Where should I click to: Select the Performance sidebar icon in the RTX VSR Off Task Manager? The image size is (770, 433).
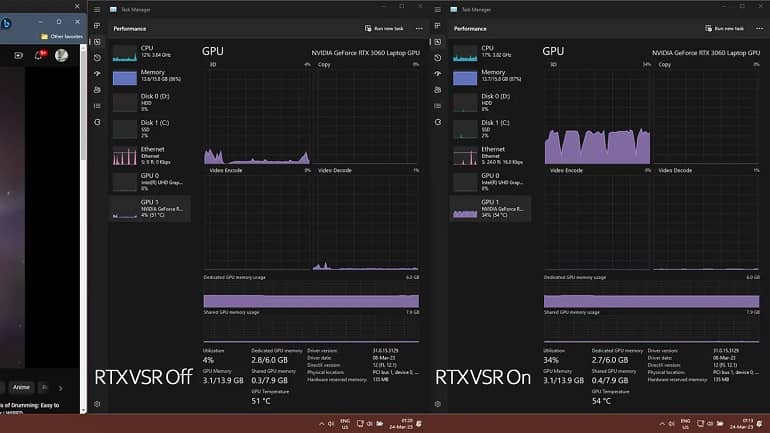point(97,42)
